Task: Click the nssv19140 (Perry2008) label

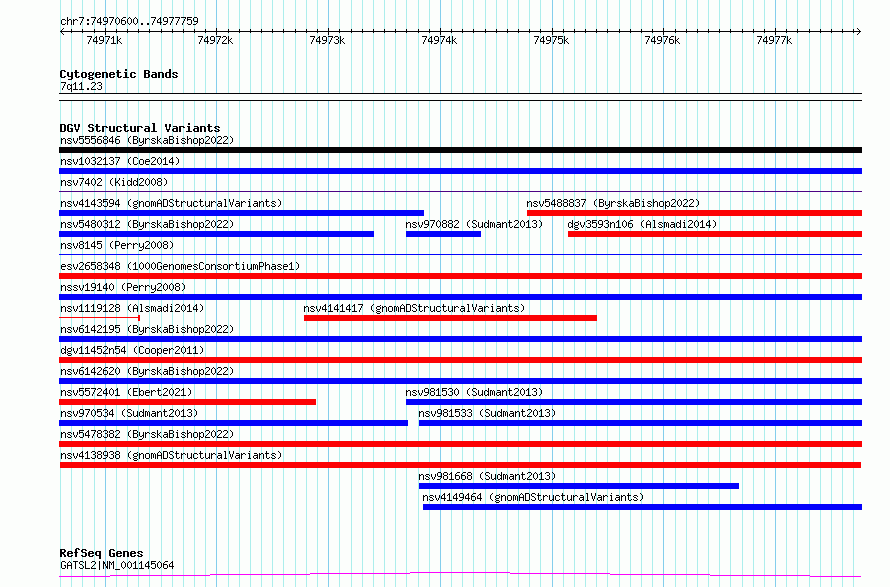Action: click(123, 287)
